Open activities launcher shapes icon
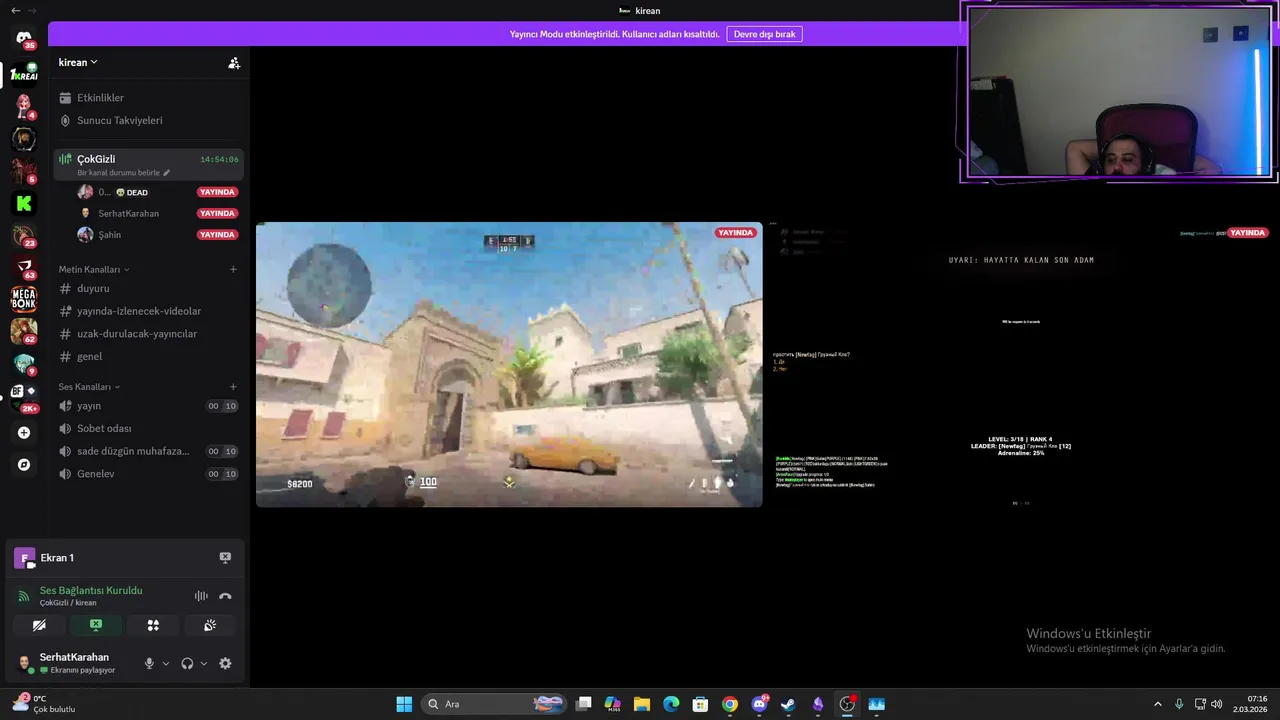Screen dimensions: 1280x720 point(153,625)
